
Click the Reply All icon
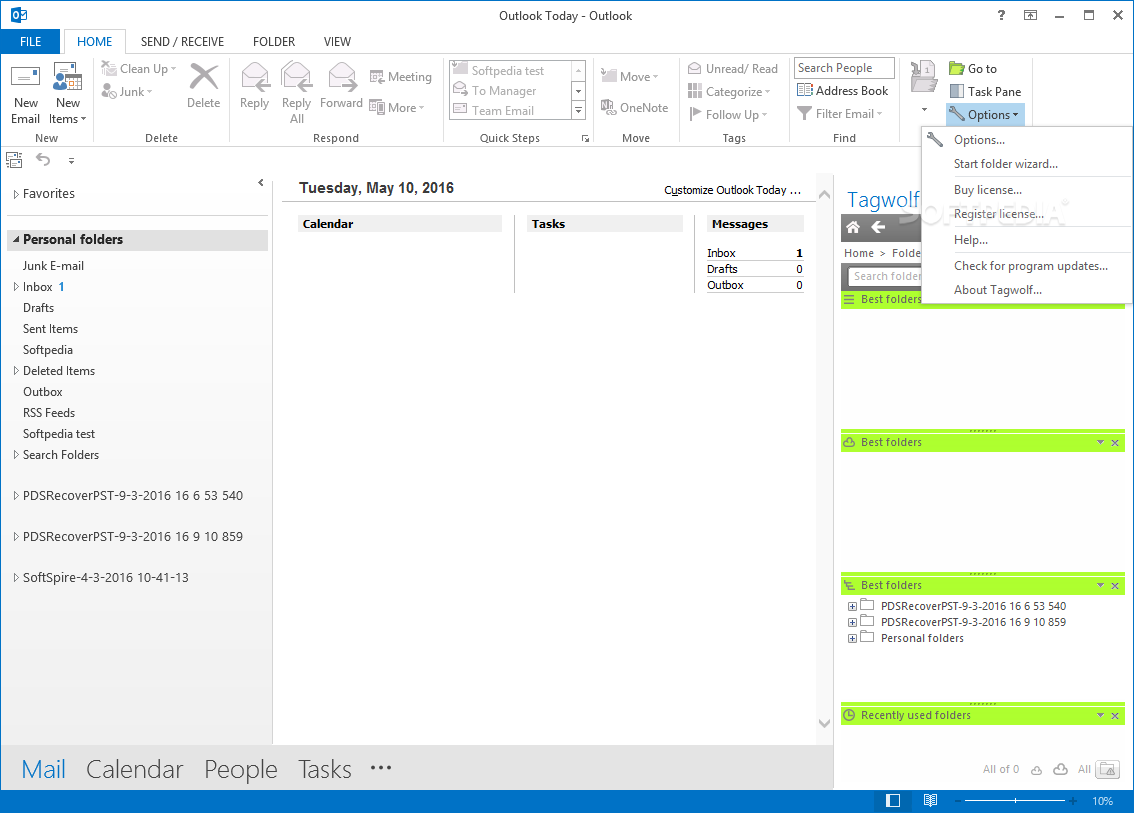click(x=297, y=77)
